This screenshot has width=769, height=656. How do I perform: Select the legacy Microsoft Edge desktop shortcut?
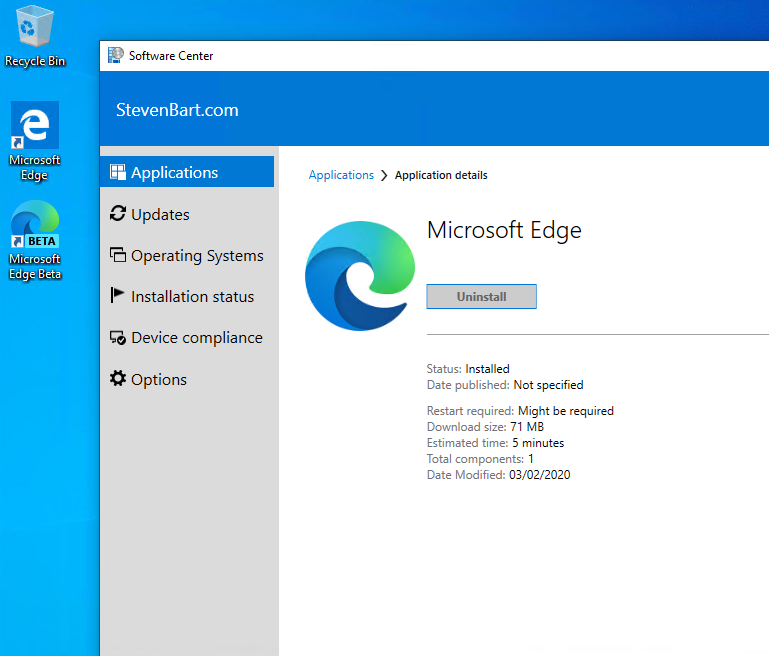click(x=34, y=141)
